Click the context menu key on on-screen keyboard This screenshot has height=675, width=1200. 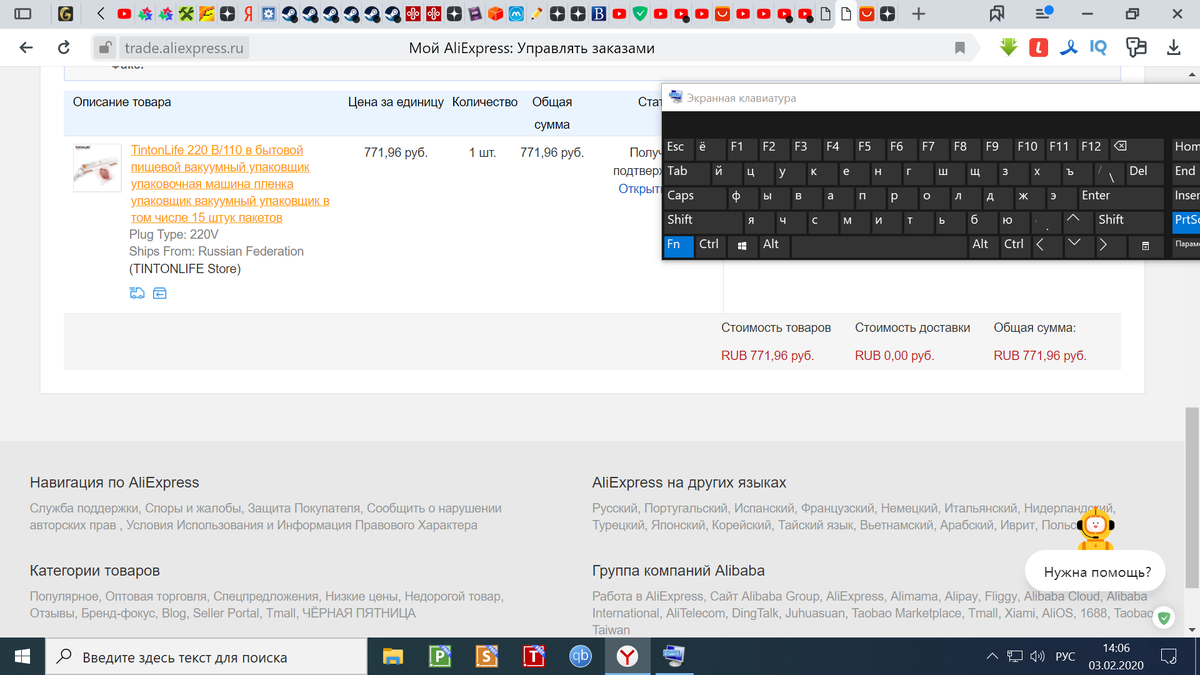(x=1146, y=245)
